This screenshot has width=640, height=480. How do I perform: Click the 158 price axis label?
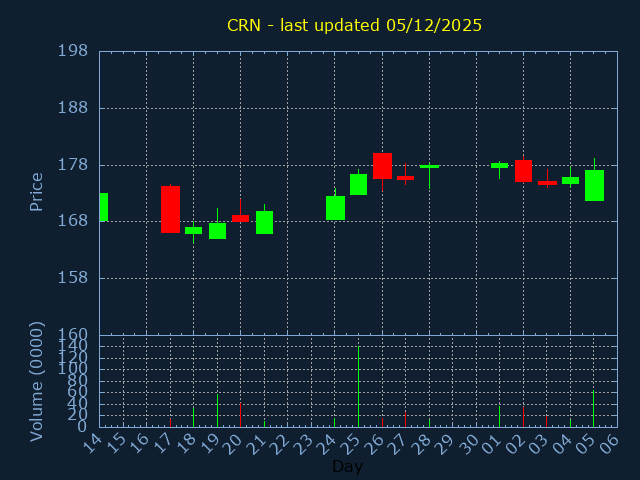73,278
